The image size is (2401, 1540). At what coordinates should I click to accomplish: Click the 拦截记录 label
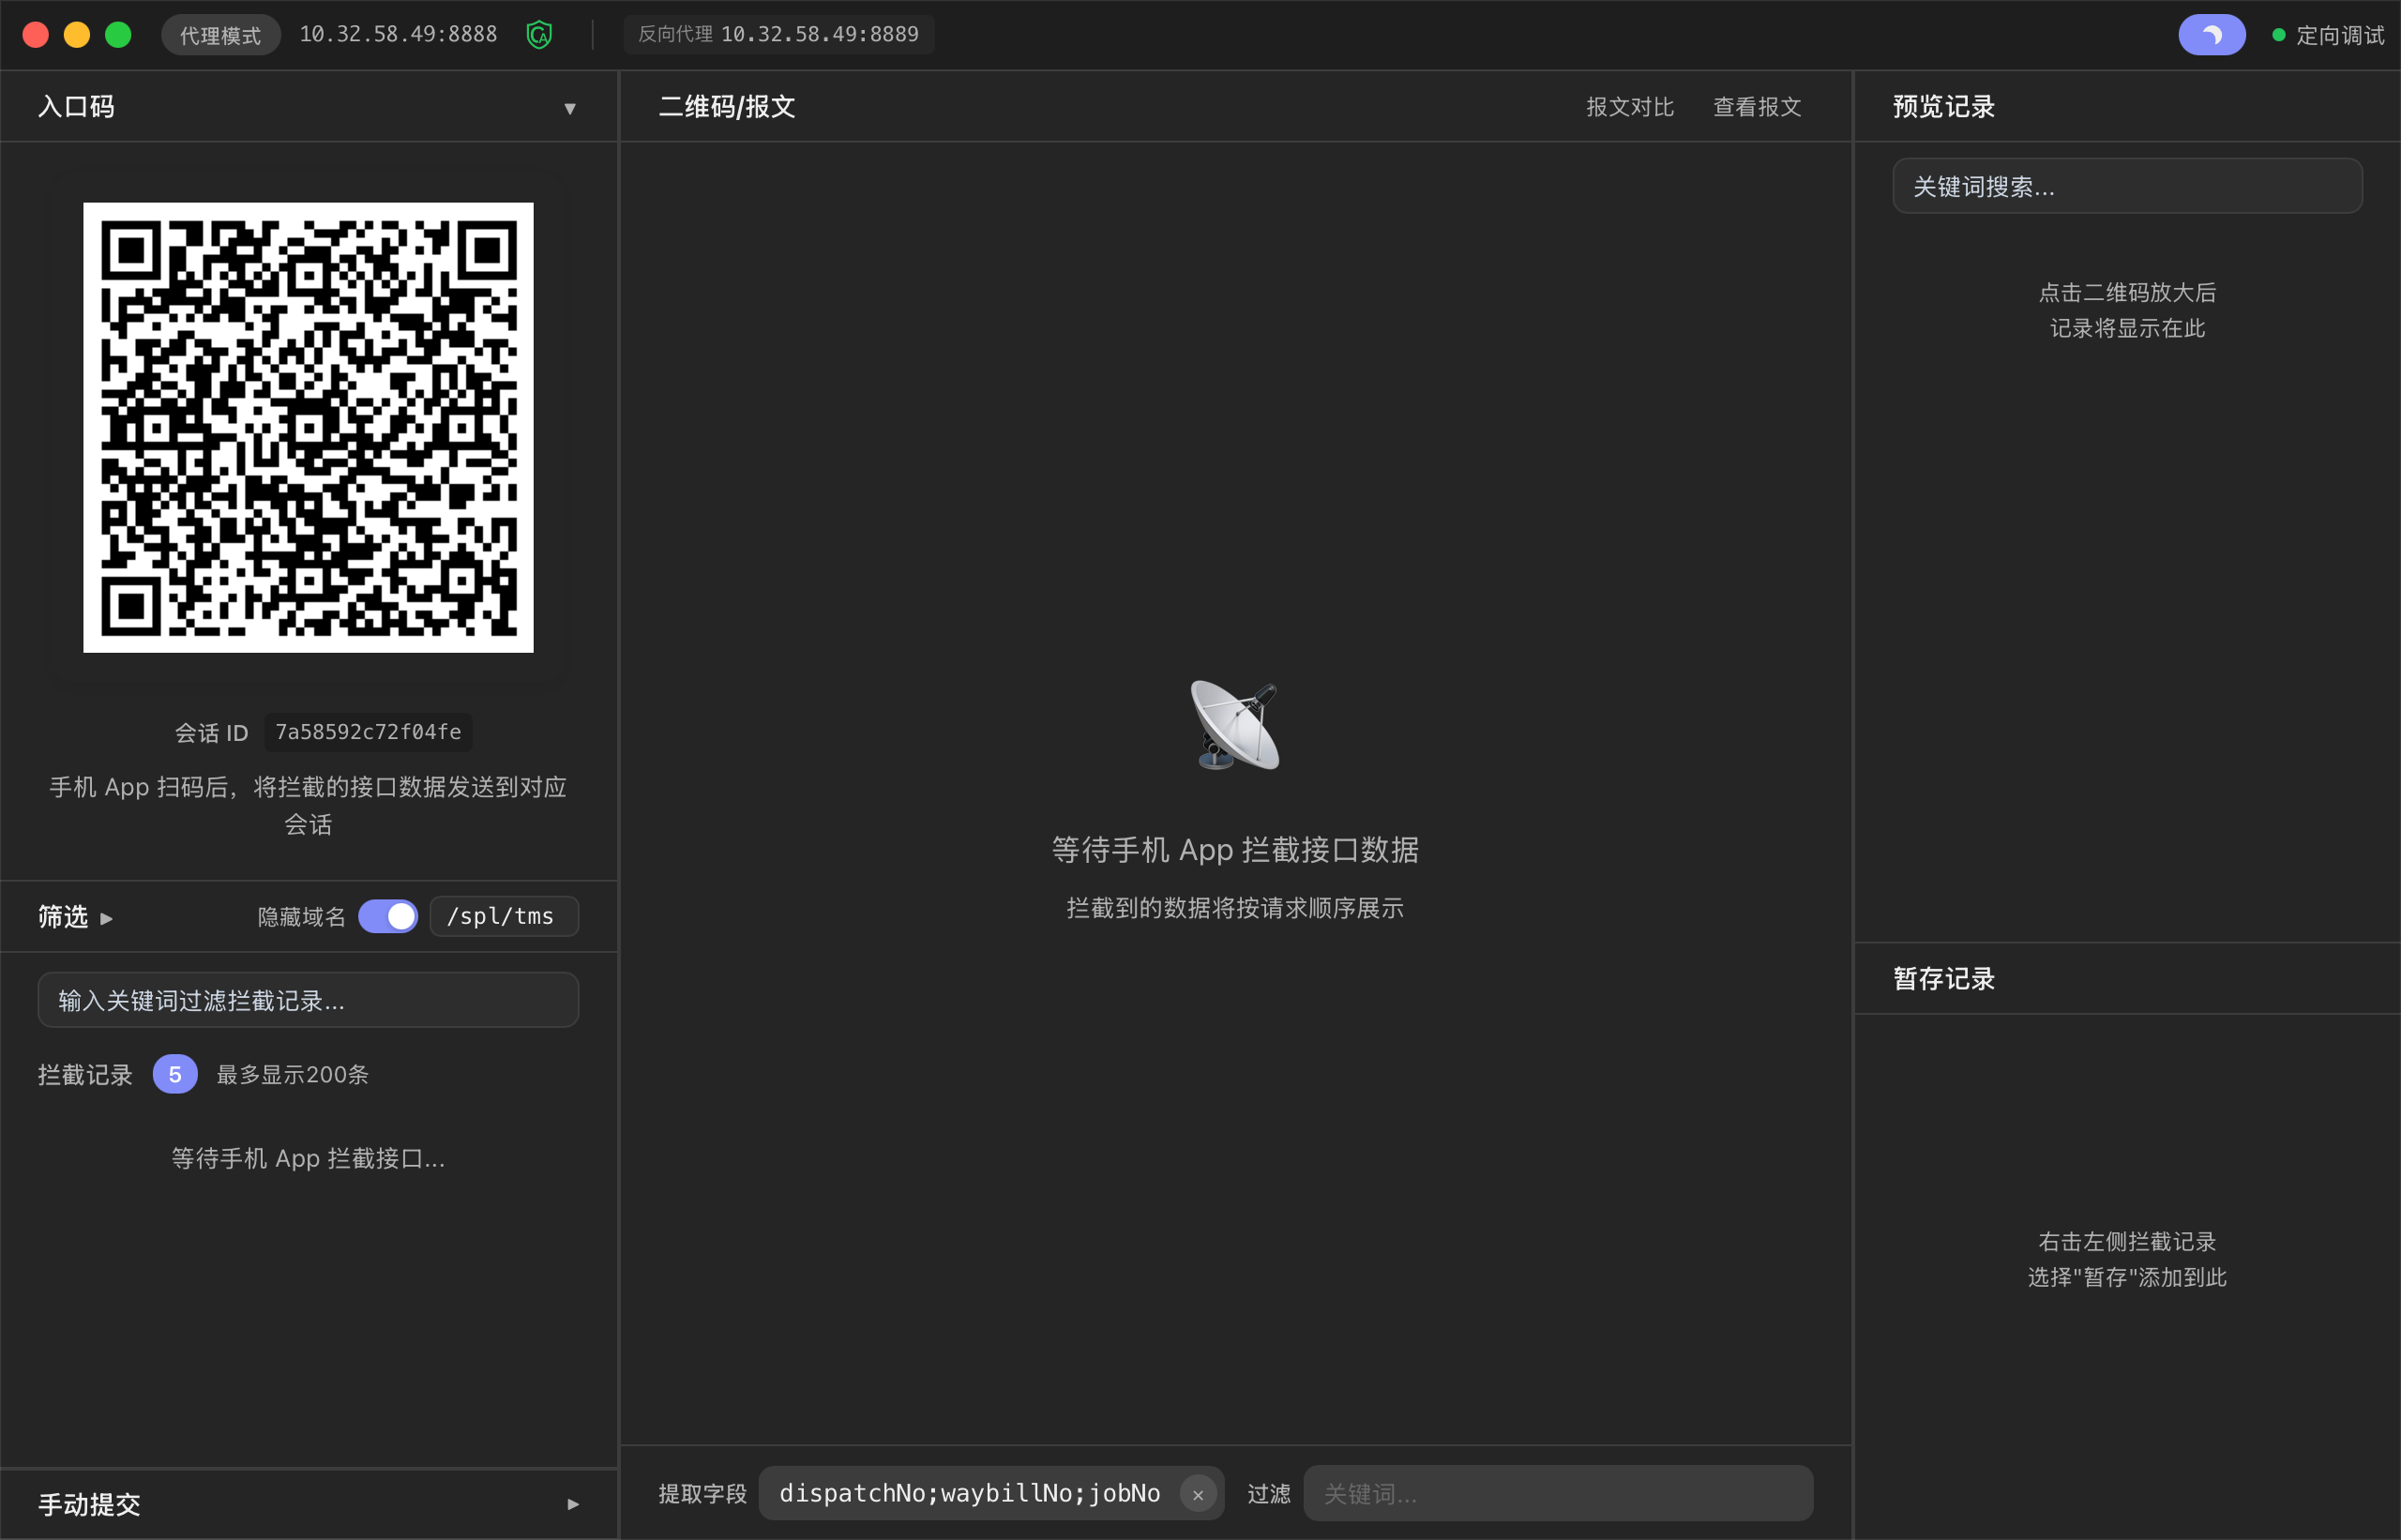point(85,1075)
